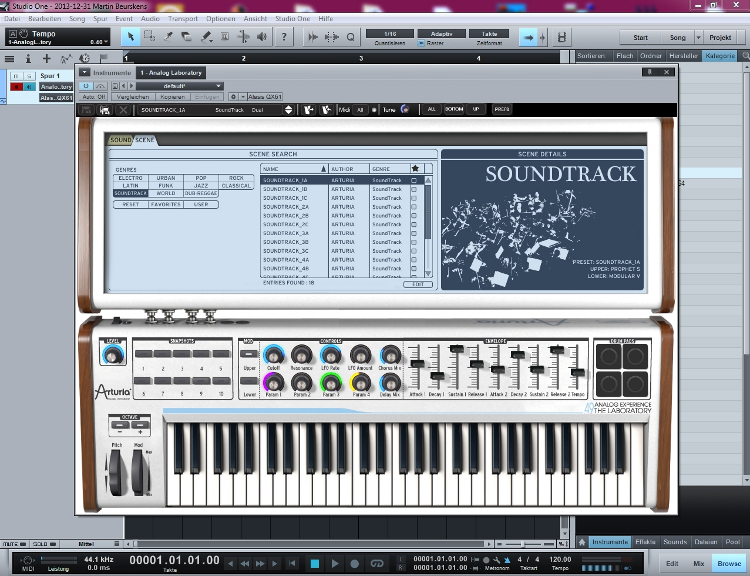Toggle the Loop button in transport
750x576 pixels.
click(x=377, y=563)
